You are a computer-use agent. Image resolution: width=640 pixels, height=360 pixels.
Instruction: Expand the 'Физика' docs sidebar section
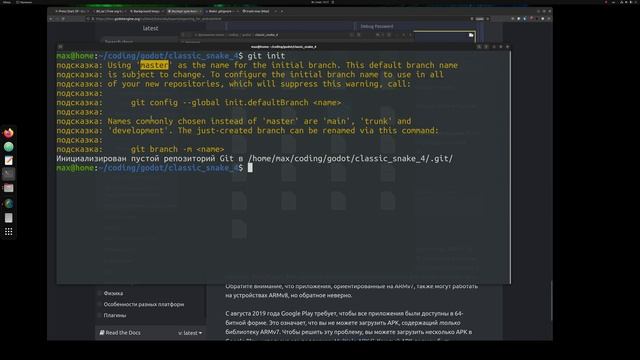(x=113, y=293)
